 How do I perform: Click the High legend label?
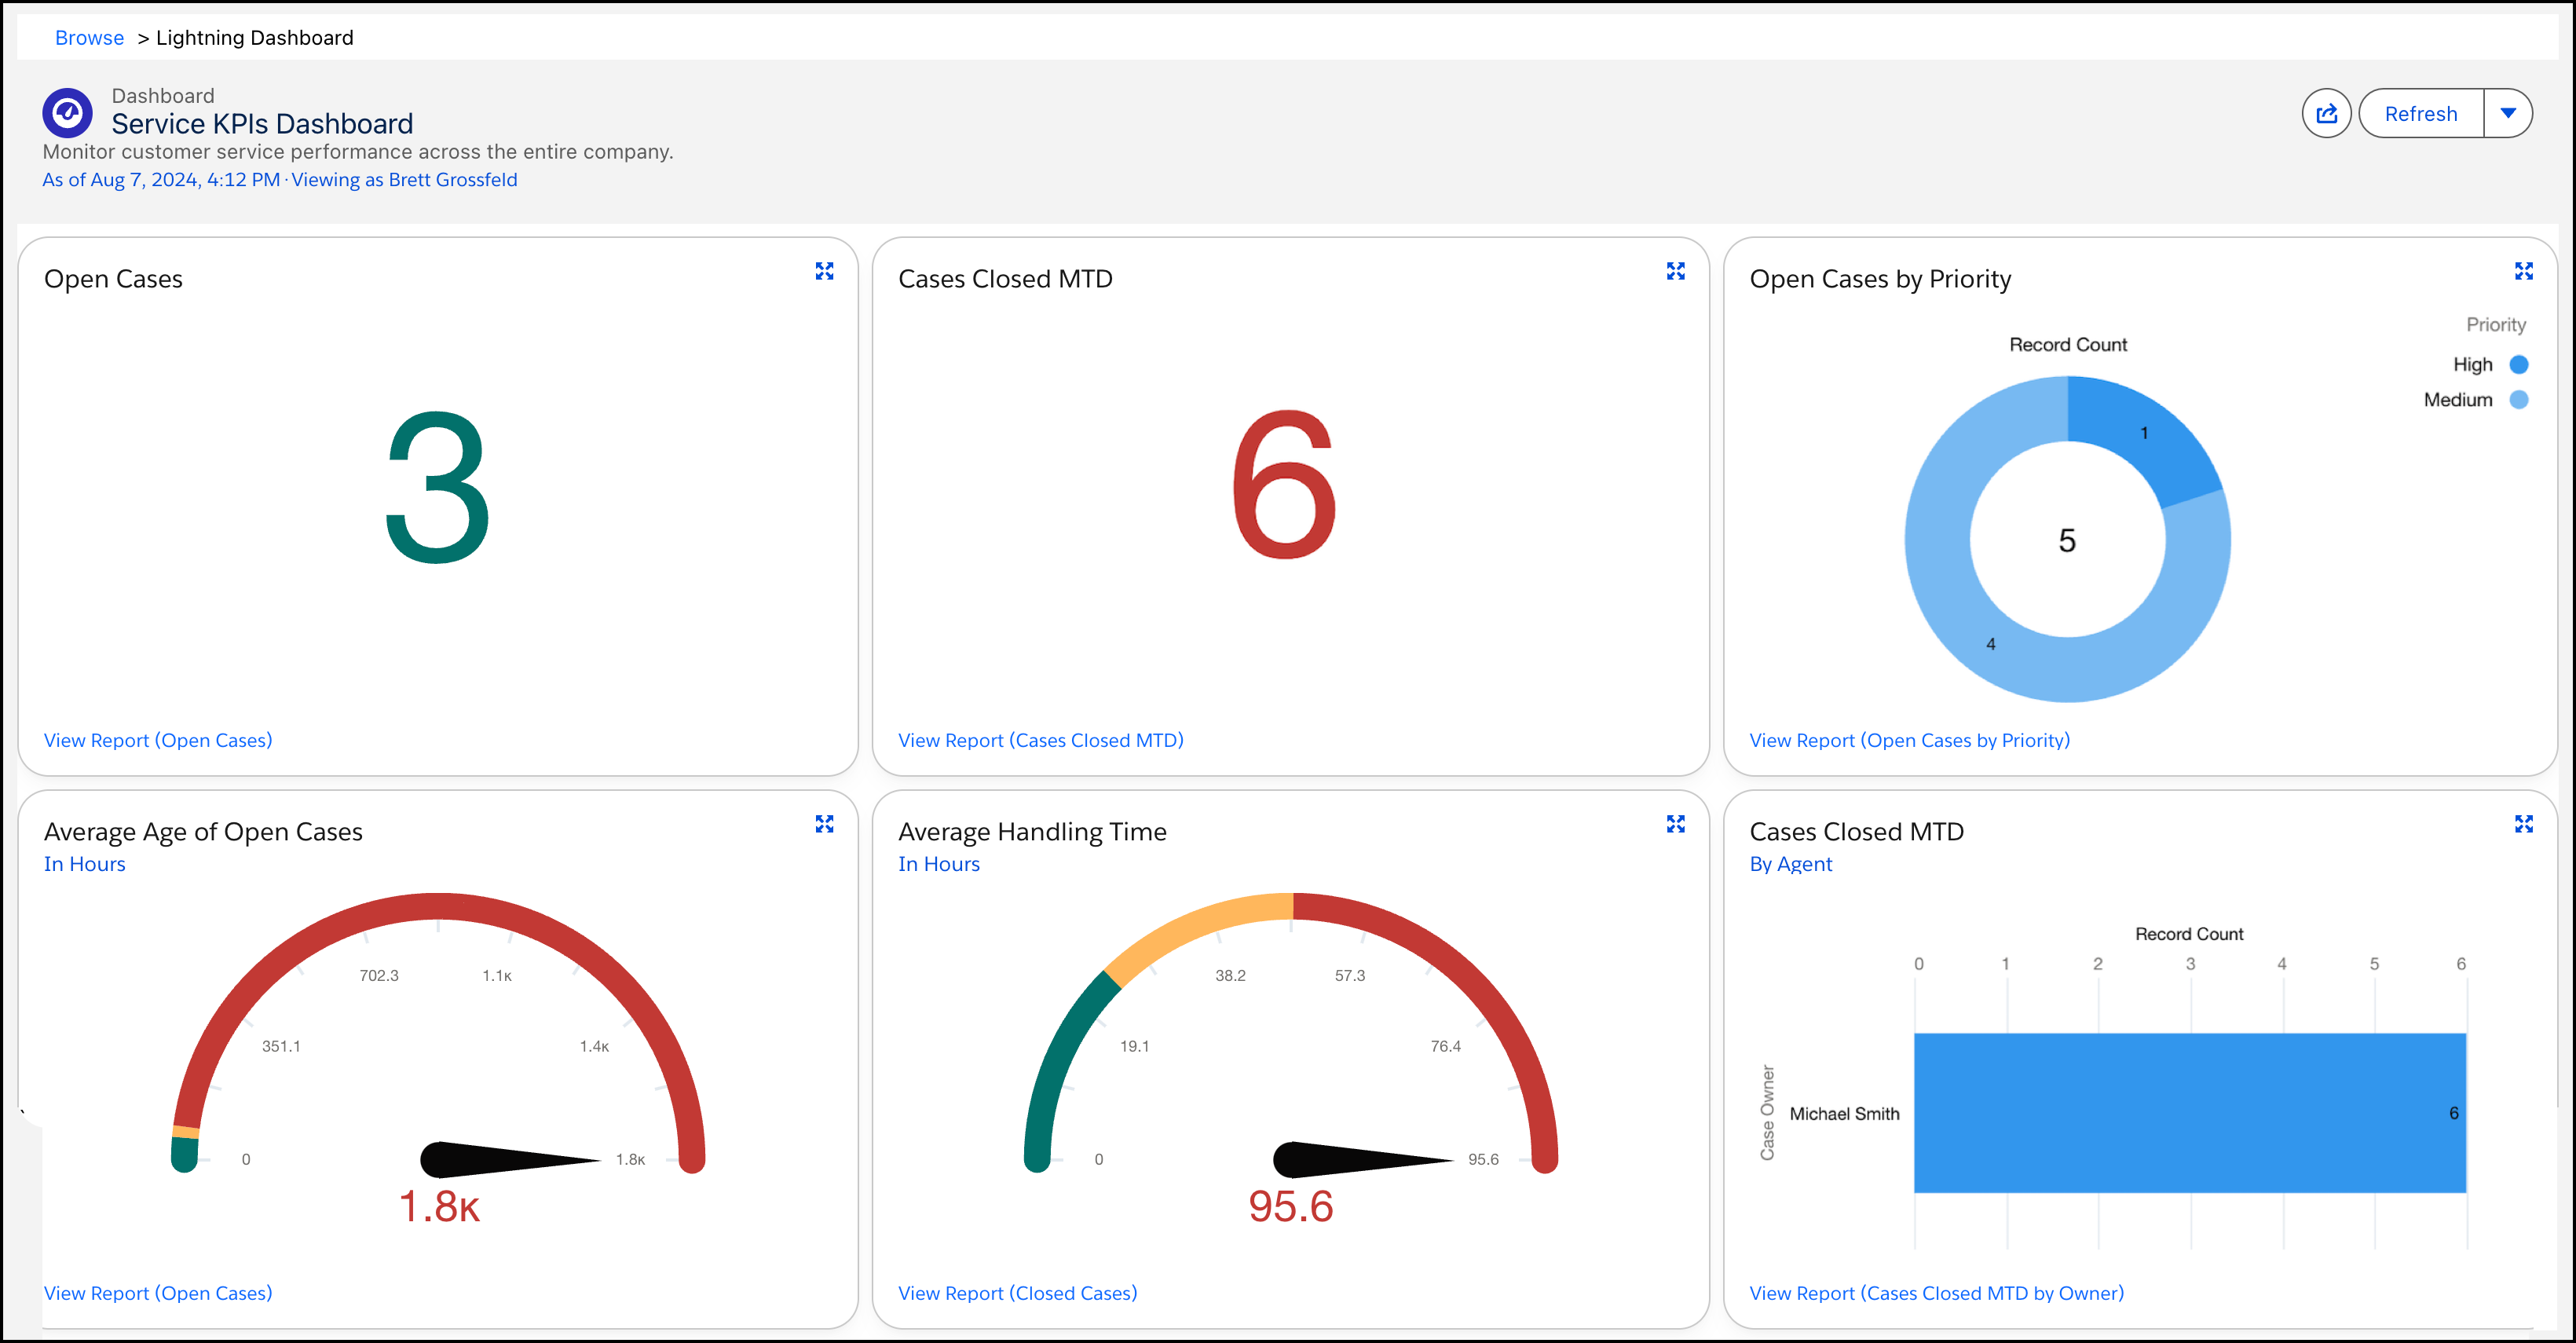[x=2472, y=365]
